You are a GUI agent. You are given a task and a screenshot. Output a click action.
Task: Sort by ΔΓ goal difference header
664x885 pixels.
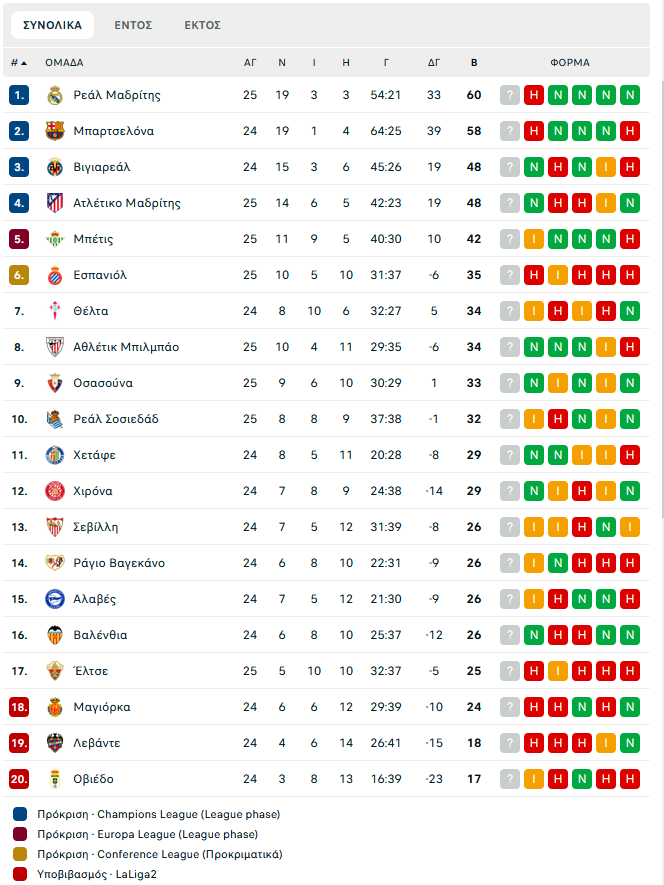[x=434, y=62]
